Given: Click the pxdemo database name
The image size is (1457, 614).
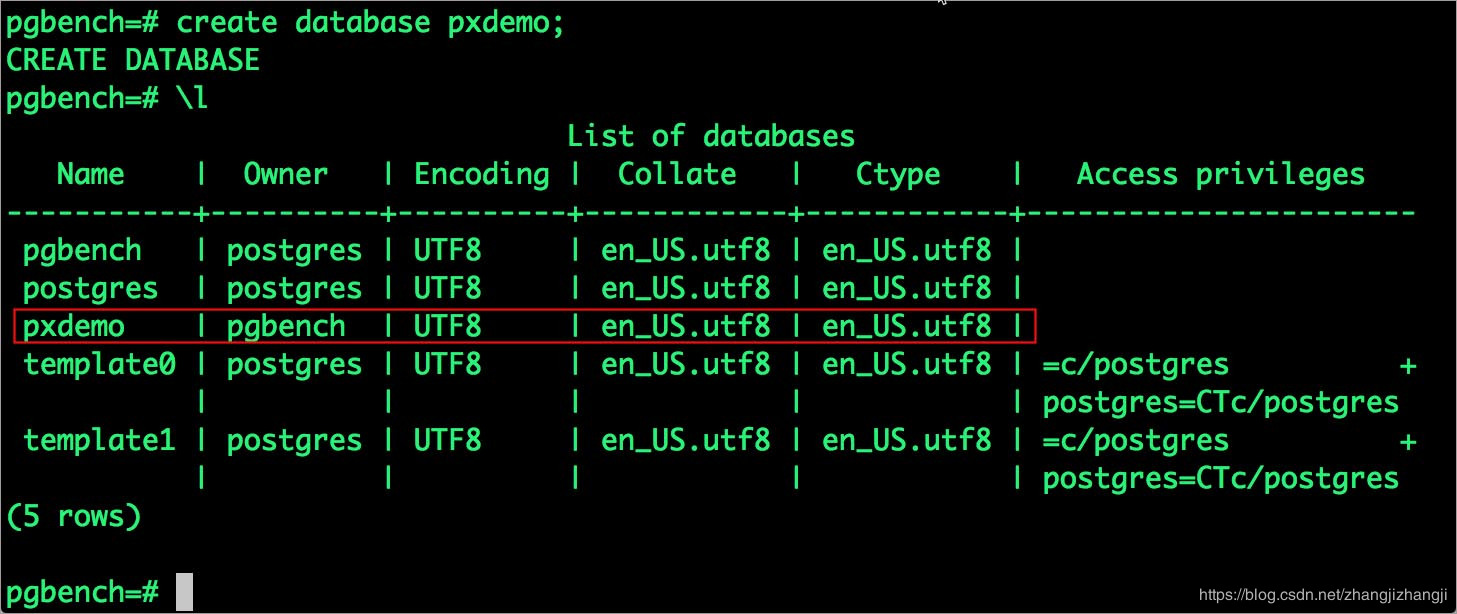Looking at the screenshot, I should pyautogui.click(x=74, y=327).
